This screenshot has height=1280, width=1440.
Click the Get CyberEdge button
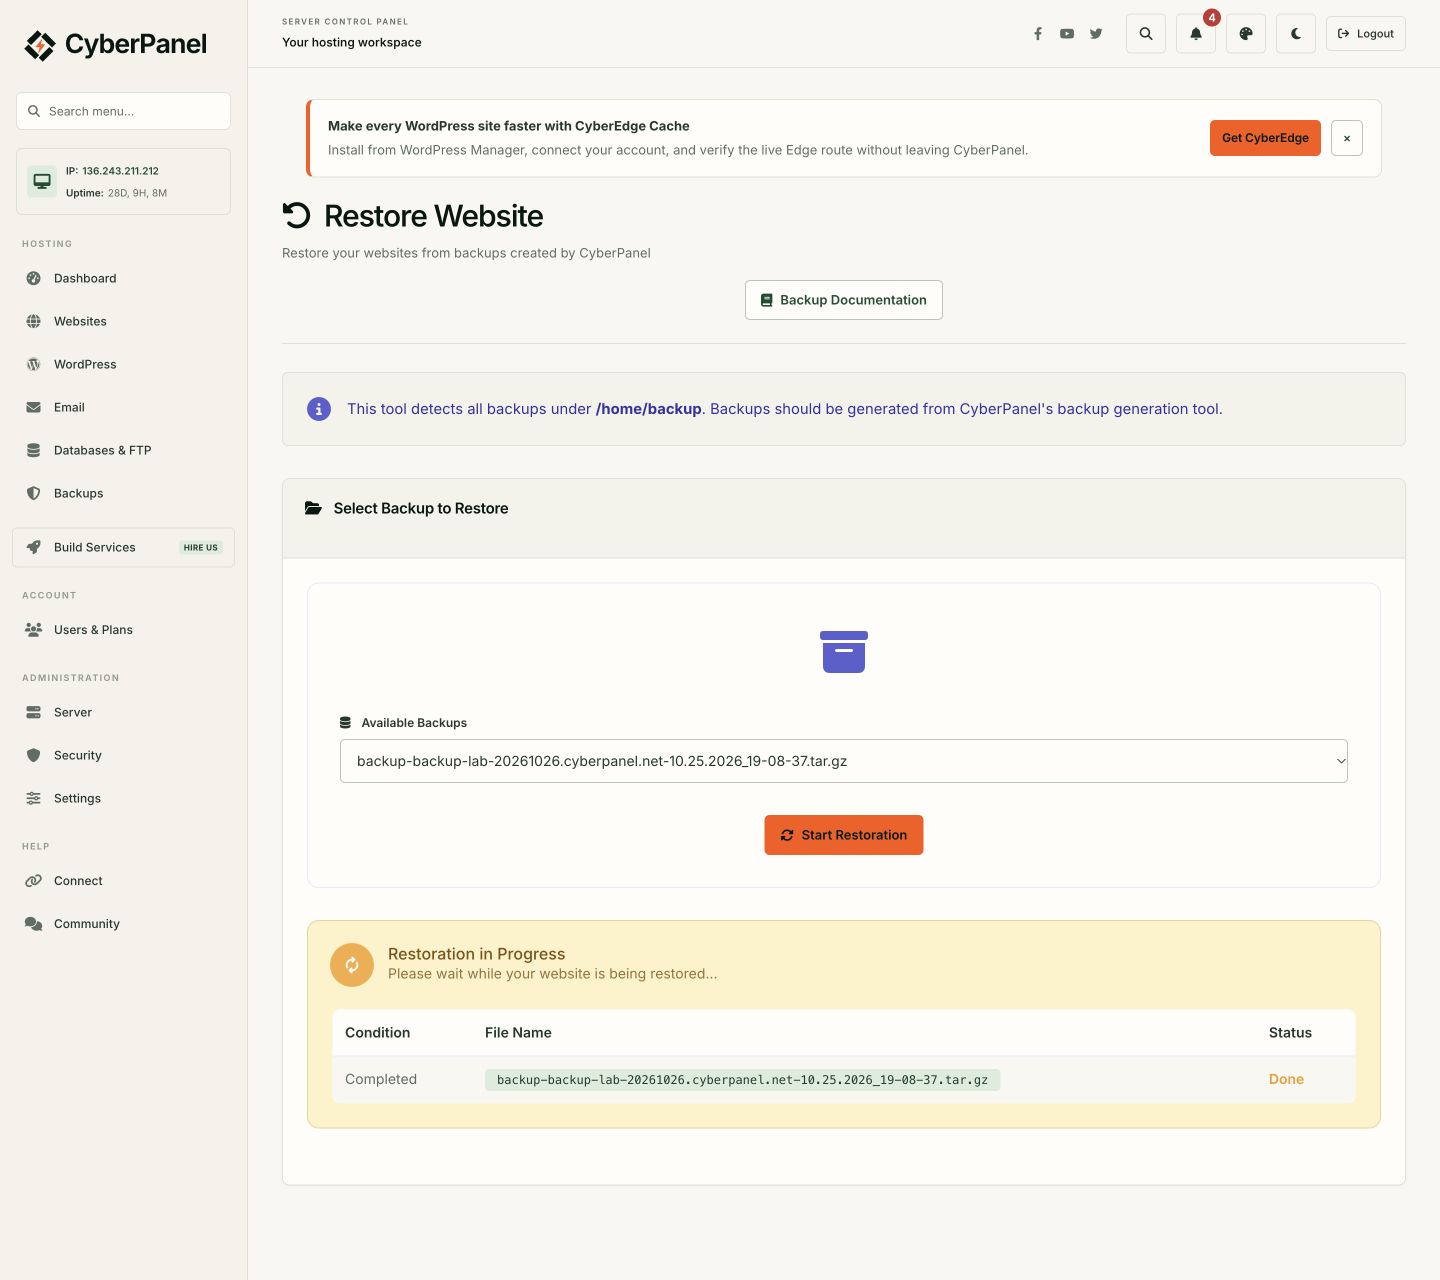coord(1265,138)
